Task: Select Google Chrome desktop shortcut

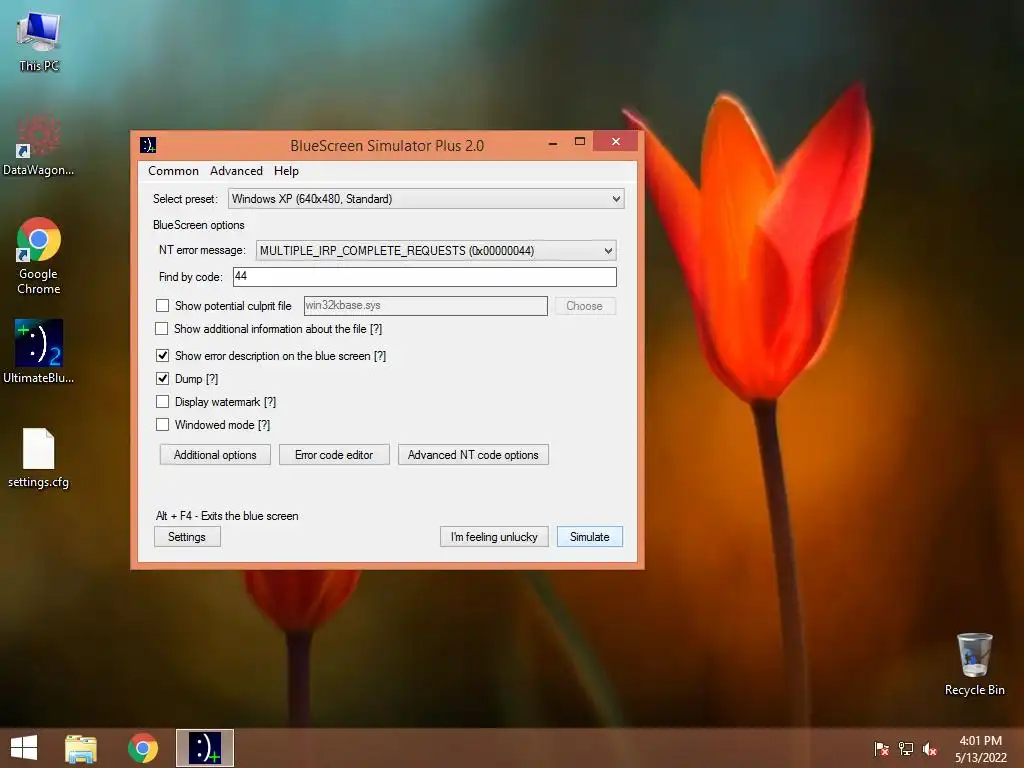Action: tap(39, 255)
